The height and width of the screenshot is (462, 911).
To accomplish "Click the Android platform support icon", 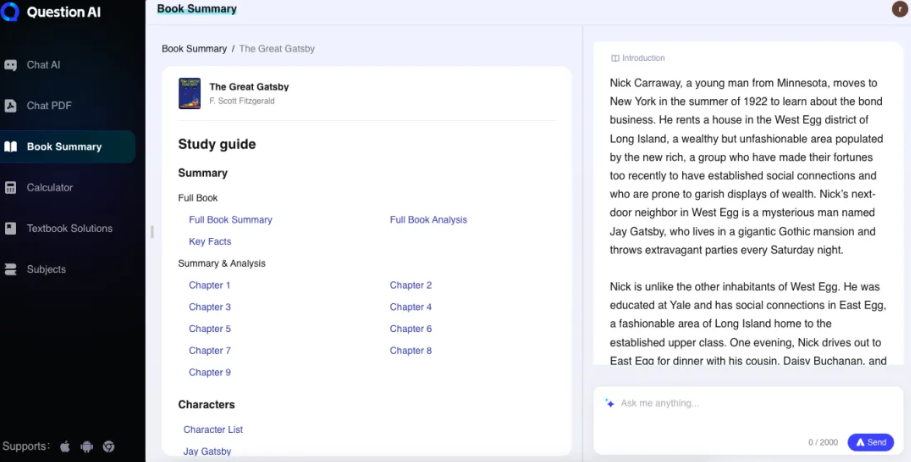I will (87, 447).
